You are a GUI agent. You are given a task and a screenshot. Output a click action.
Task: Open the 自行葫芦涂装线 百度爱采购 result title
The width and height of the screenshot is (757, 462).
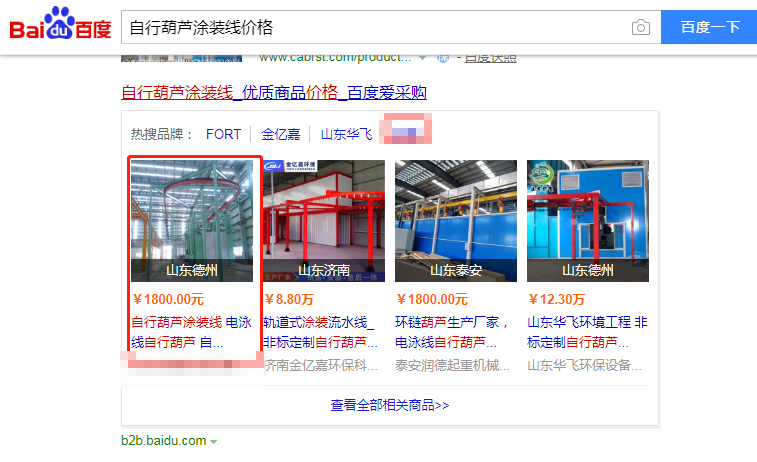click(273, 93)
